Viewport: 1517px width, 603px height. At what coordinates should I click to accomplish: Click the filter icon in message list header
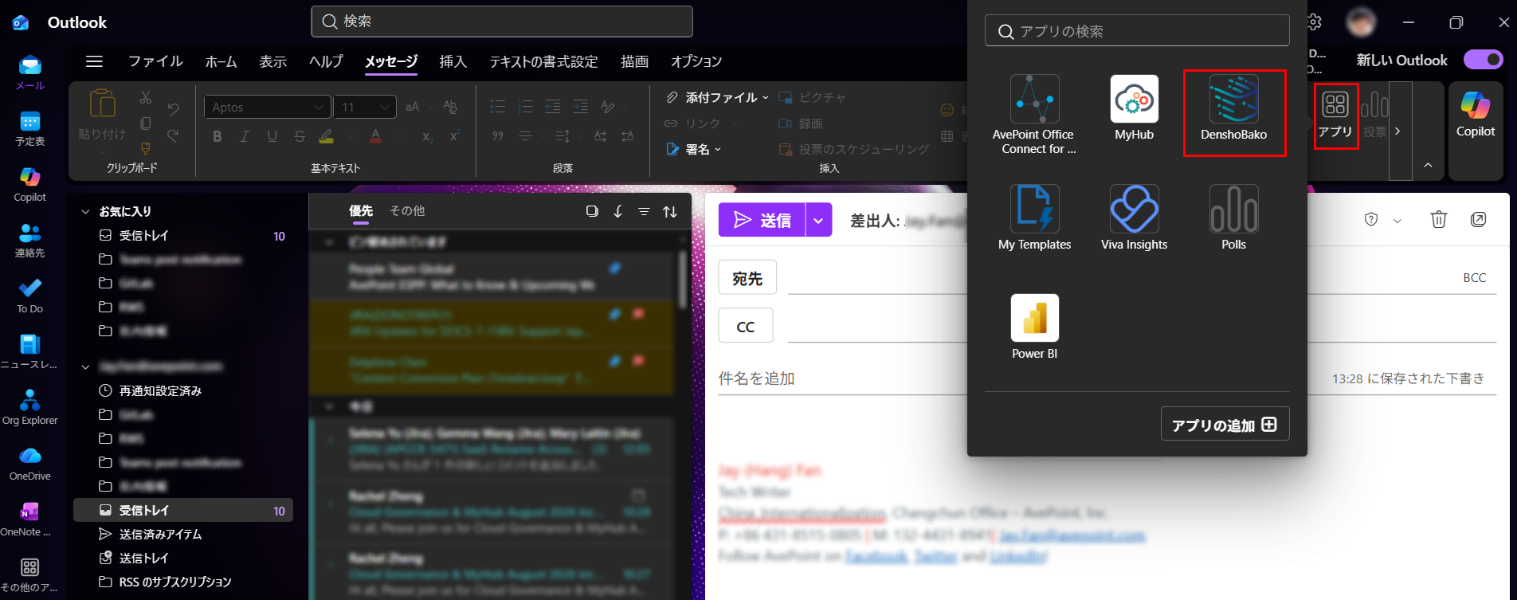click(644, 211)
